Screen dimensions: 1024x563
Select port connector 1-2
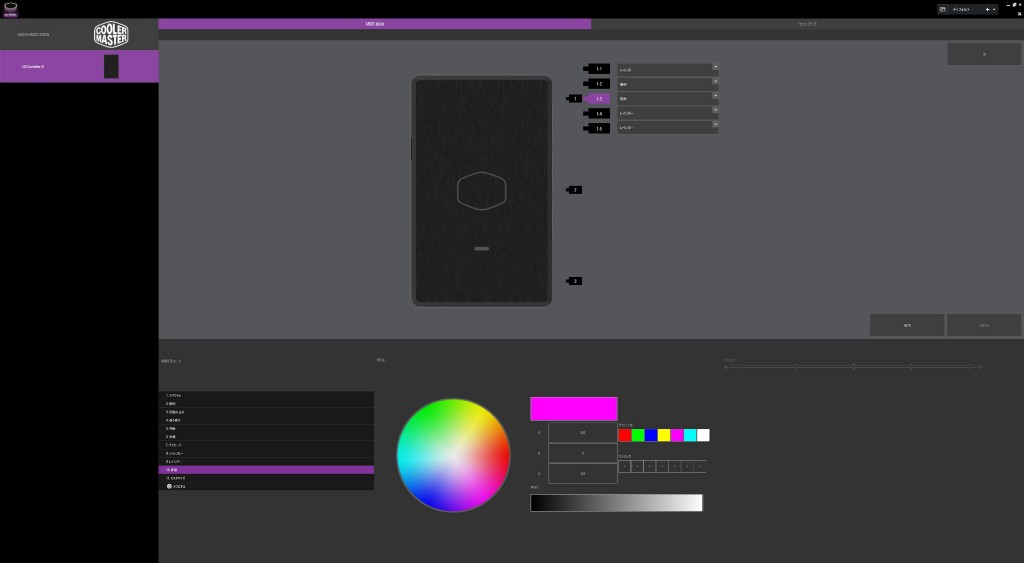598,84
